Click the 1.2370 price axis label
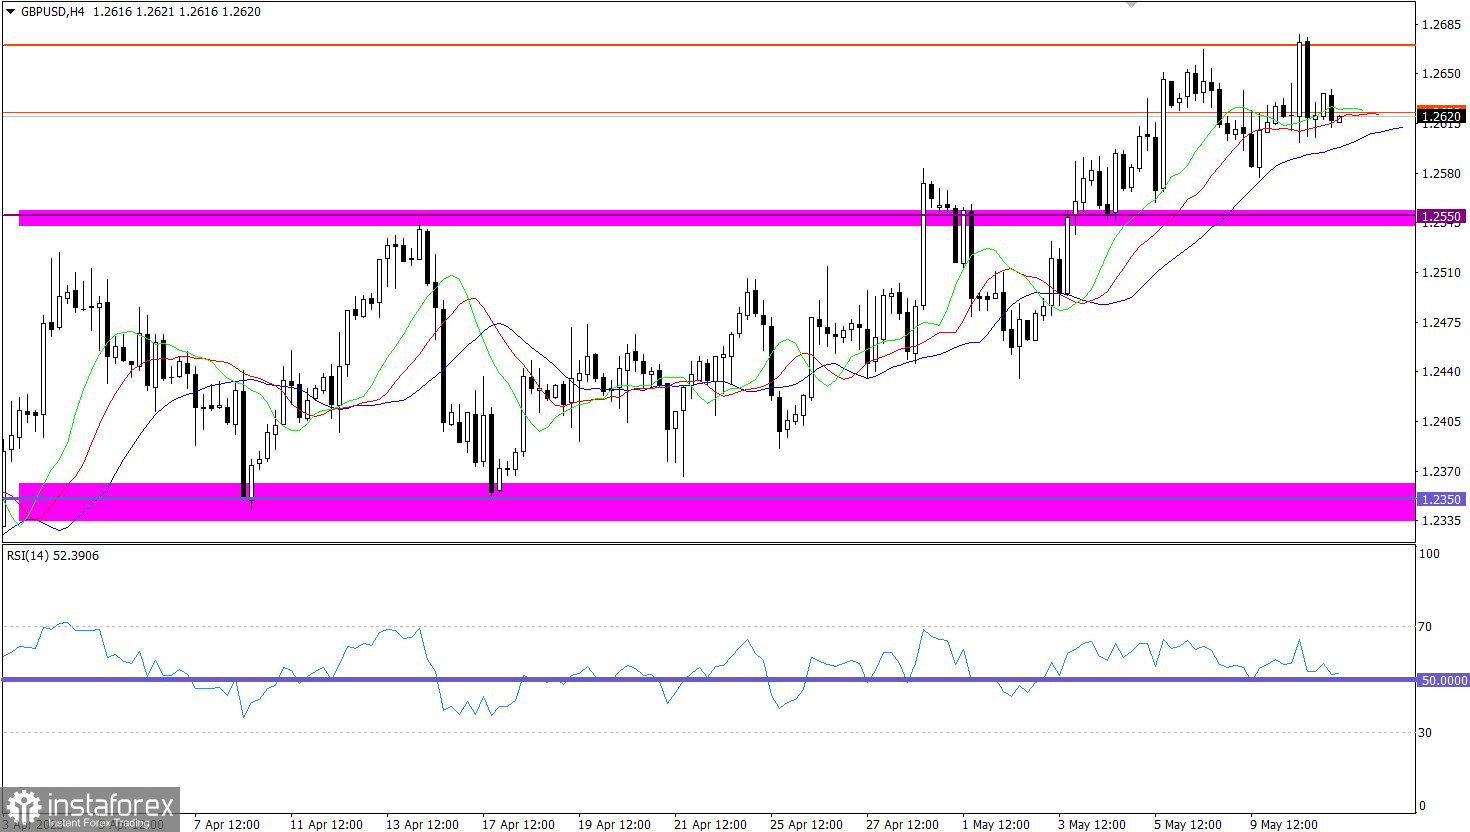 (1440, 472)
